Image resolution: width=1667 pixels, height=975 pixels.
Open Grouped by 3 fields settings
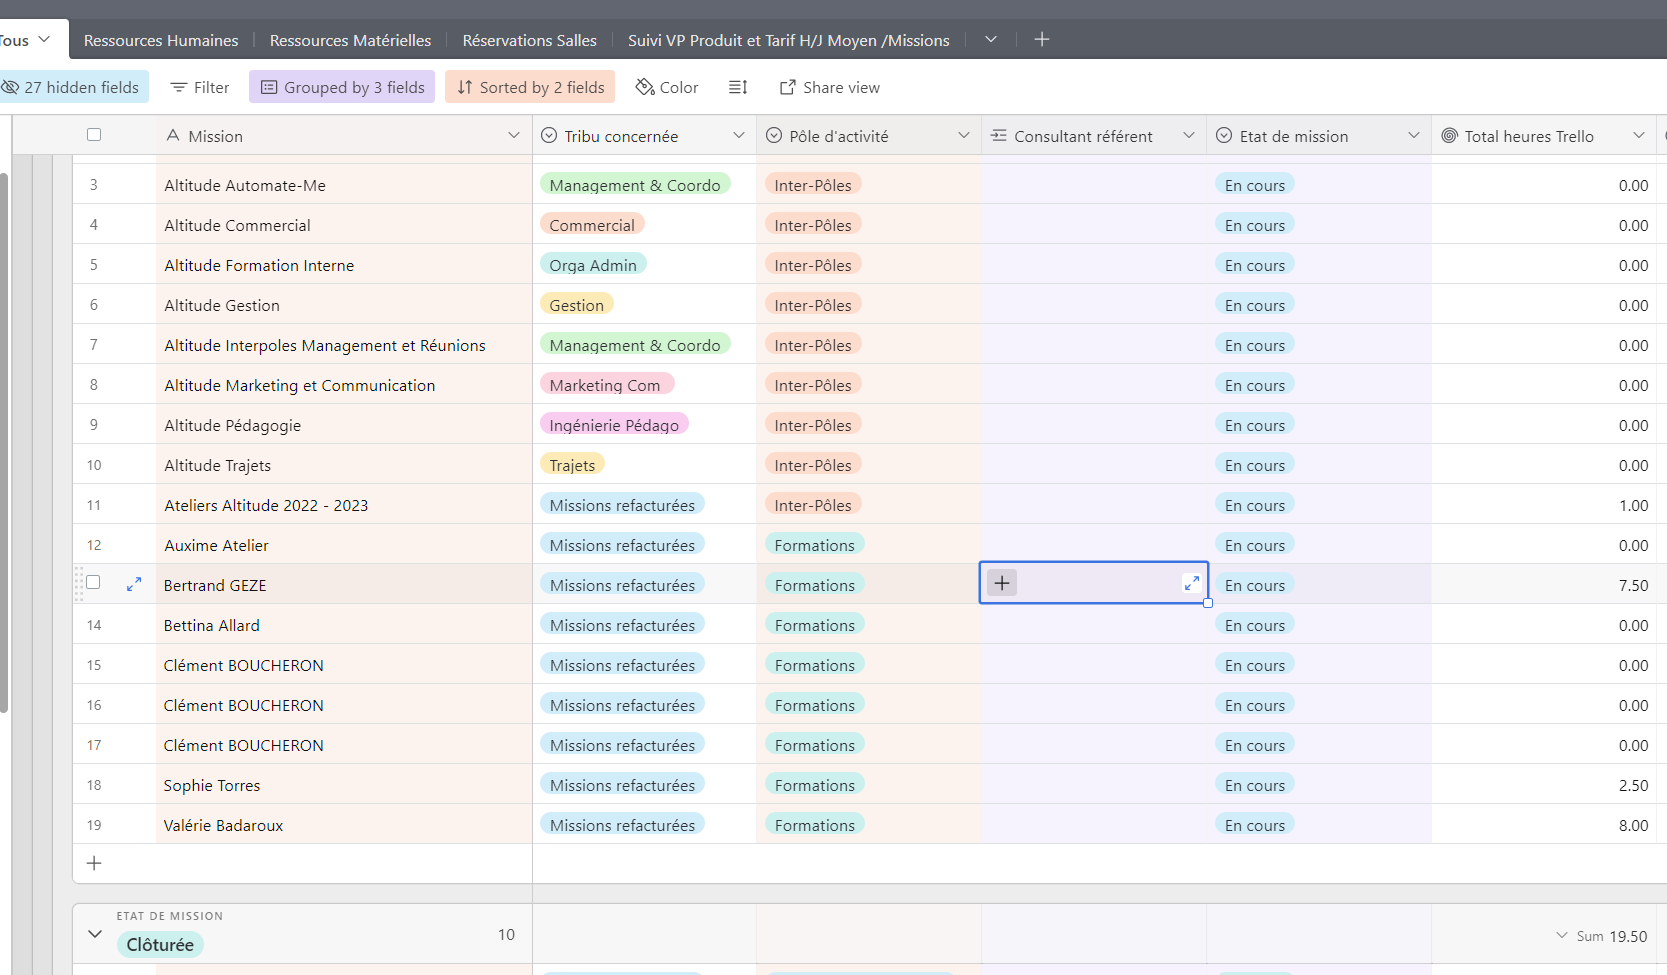pos(342,87)
